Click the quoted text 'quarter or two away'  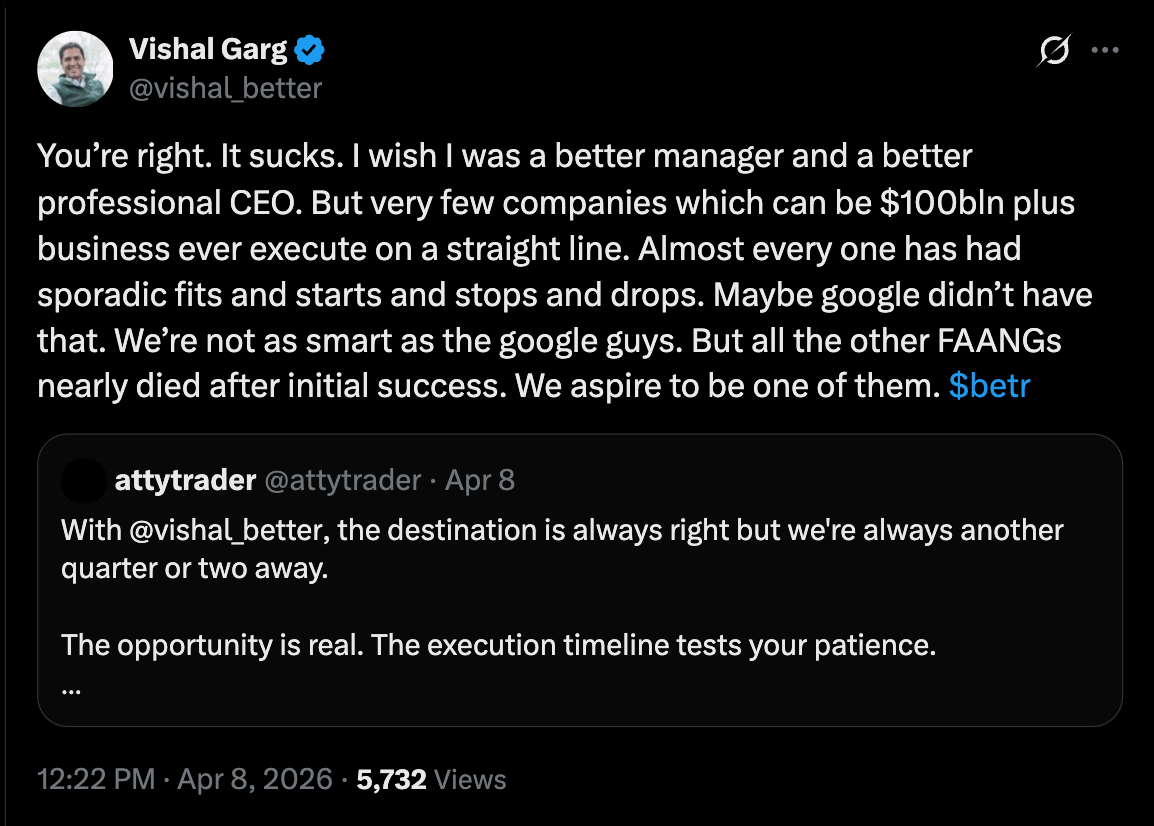[x=193, y=568]
